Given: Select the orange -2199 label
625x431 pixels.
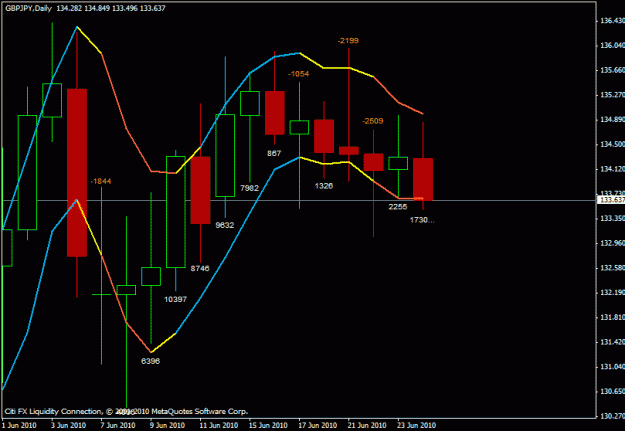Looking at the screenshot, I should coord(348,41).
